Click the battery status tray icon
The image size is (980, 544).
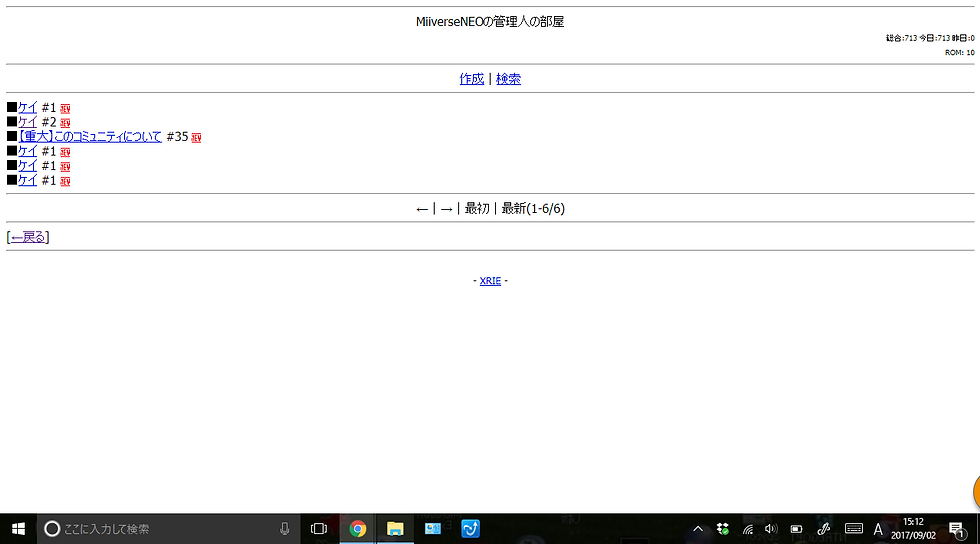pos(796,529)
